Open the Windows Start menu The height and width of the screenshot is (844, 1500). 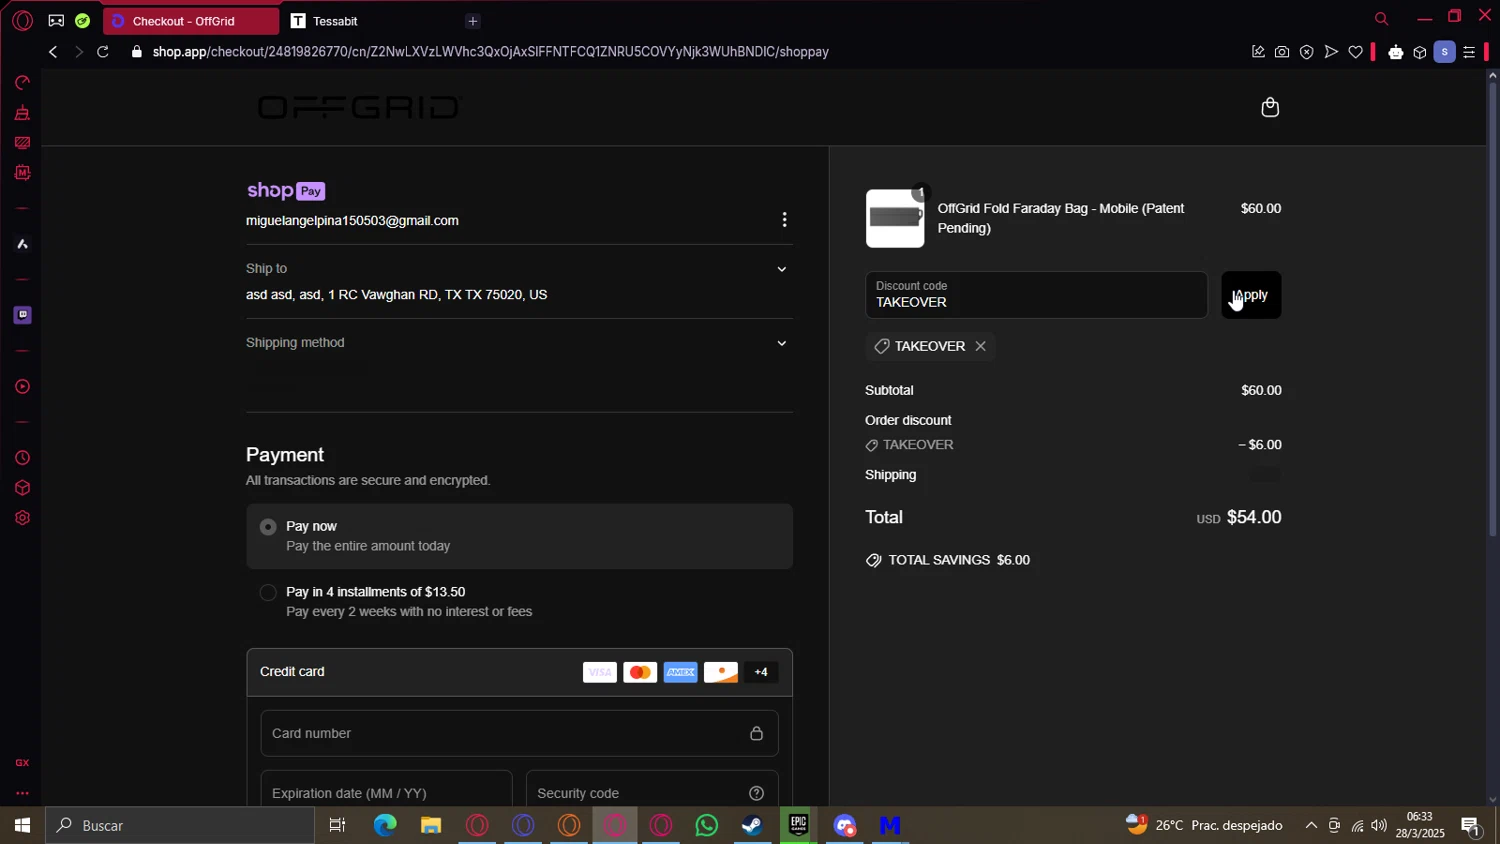[22, 825]
